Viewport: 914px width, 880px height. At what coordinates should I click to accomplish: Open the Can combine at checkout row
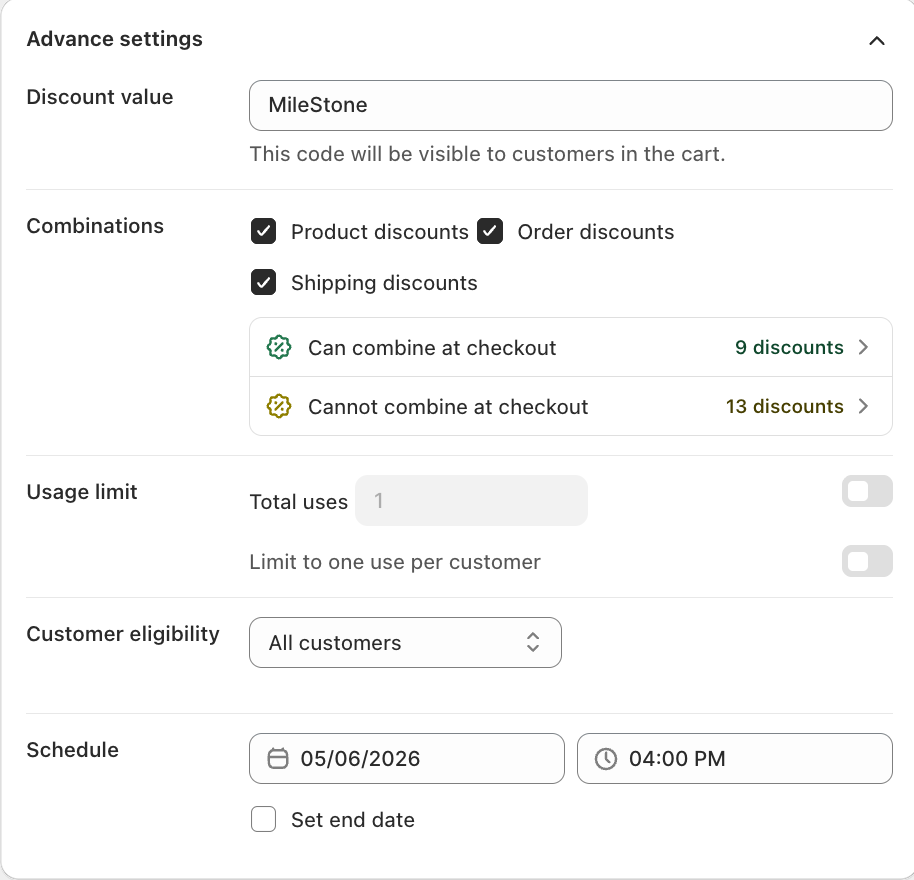click(x=571, y=347)
